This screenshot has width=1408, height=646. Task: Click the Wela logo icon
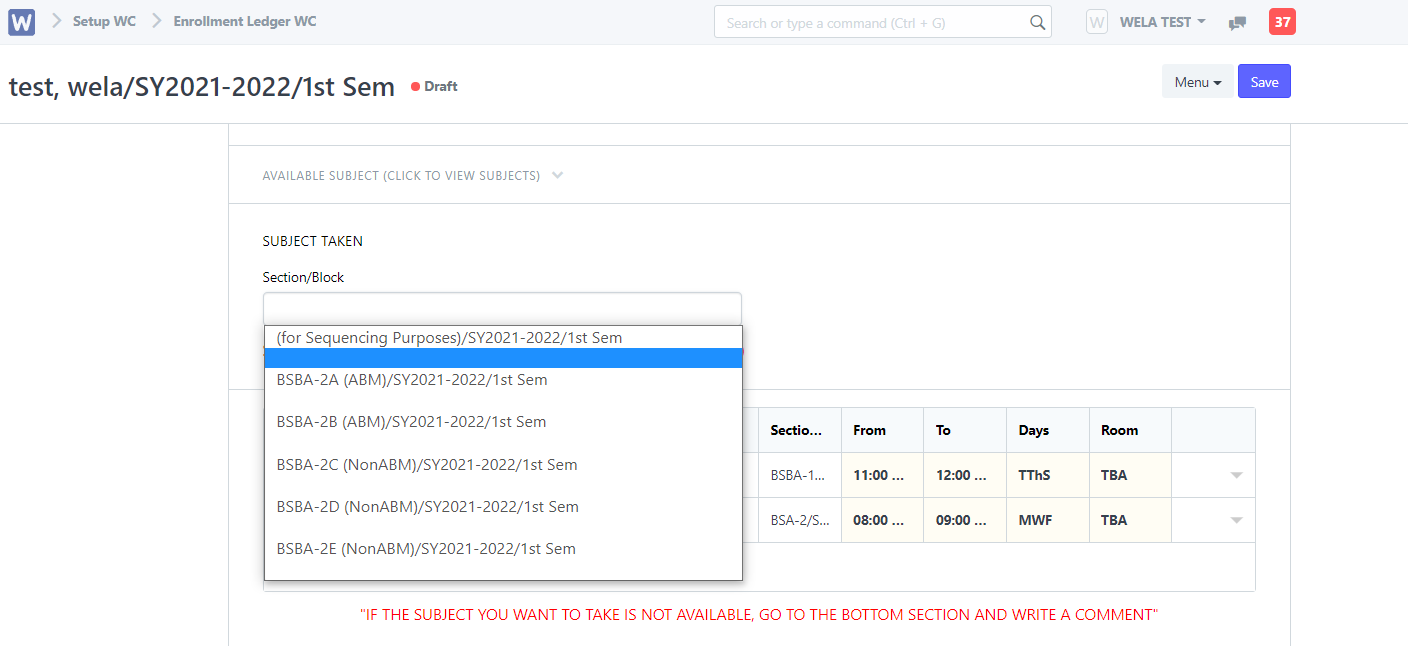tap(21, 21)
